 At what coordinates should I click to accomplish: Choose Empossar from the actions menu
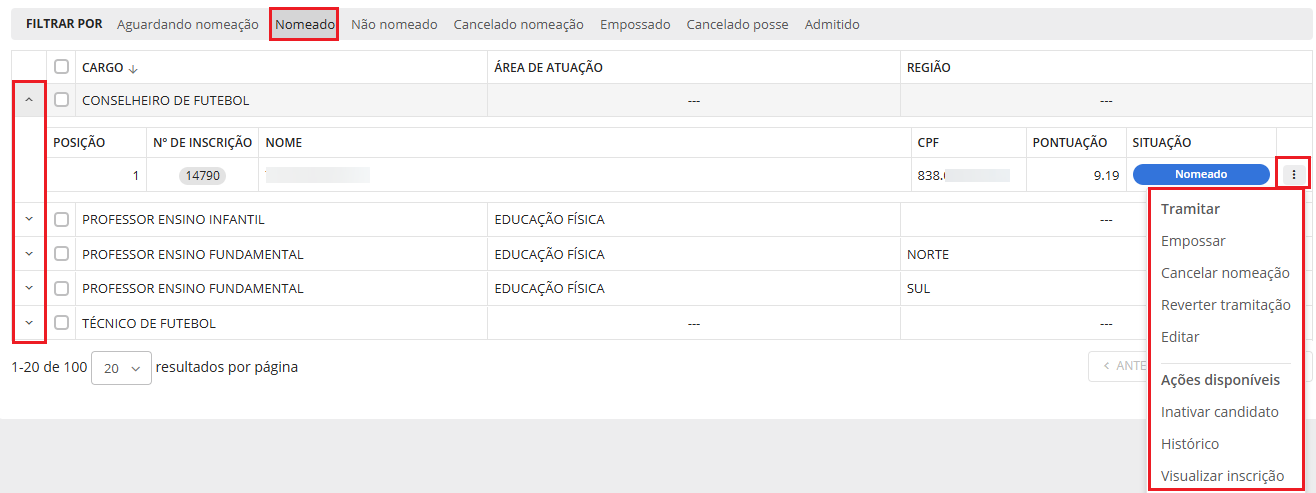(x=1193, y=241)
